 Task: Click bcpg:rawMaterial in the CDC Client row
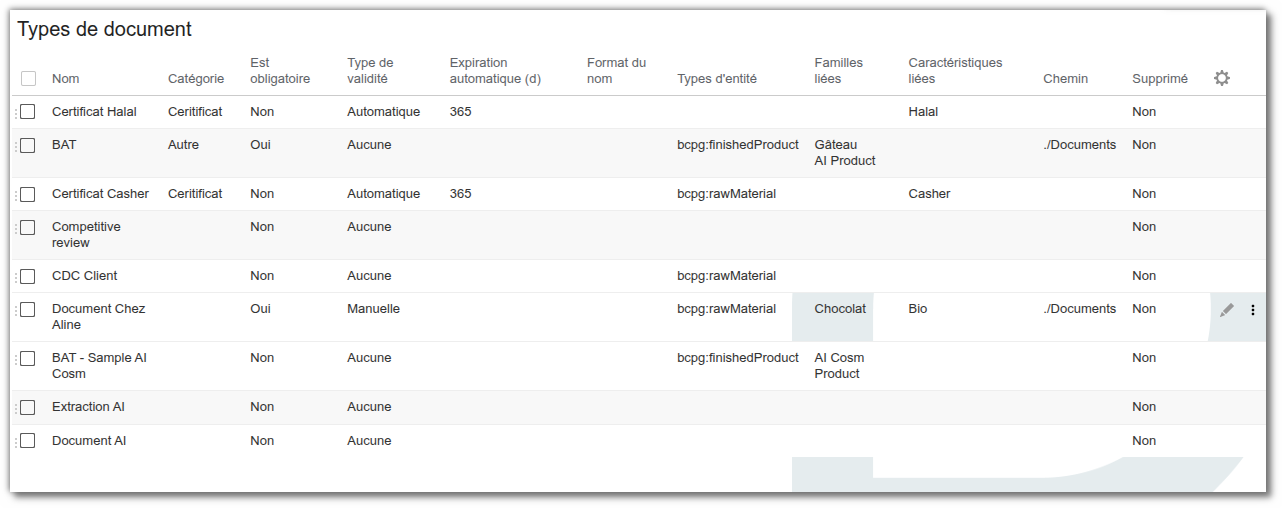[x=727, y=276]
